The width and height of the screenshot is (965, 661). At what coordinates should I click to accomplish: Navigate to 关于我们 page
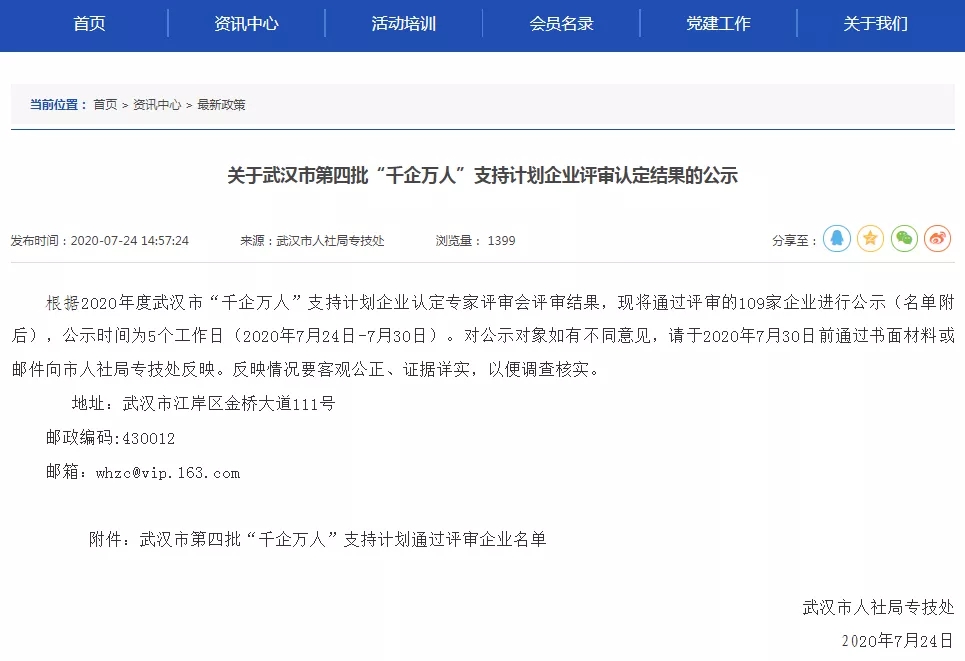[x=875, y=23]
